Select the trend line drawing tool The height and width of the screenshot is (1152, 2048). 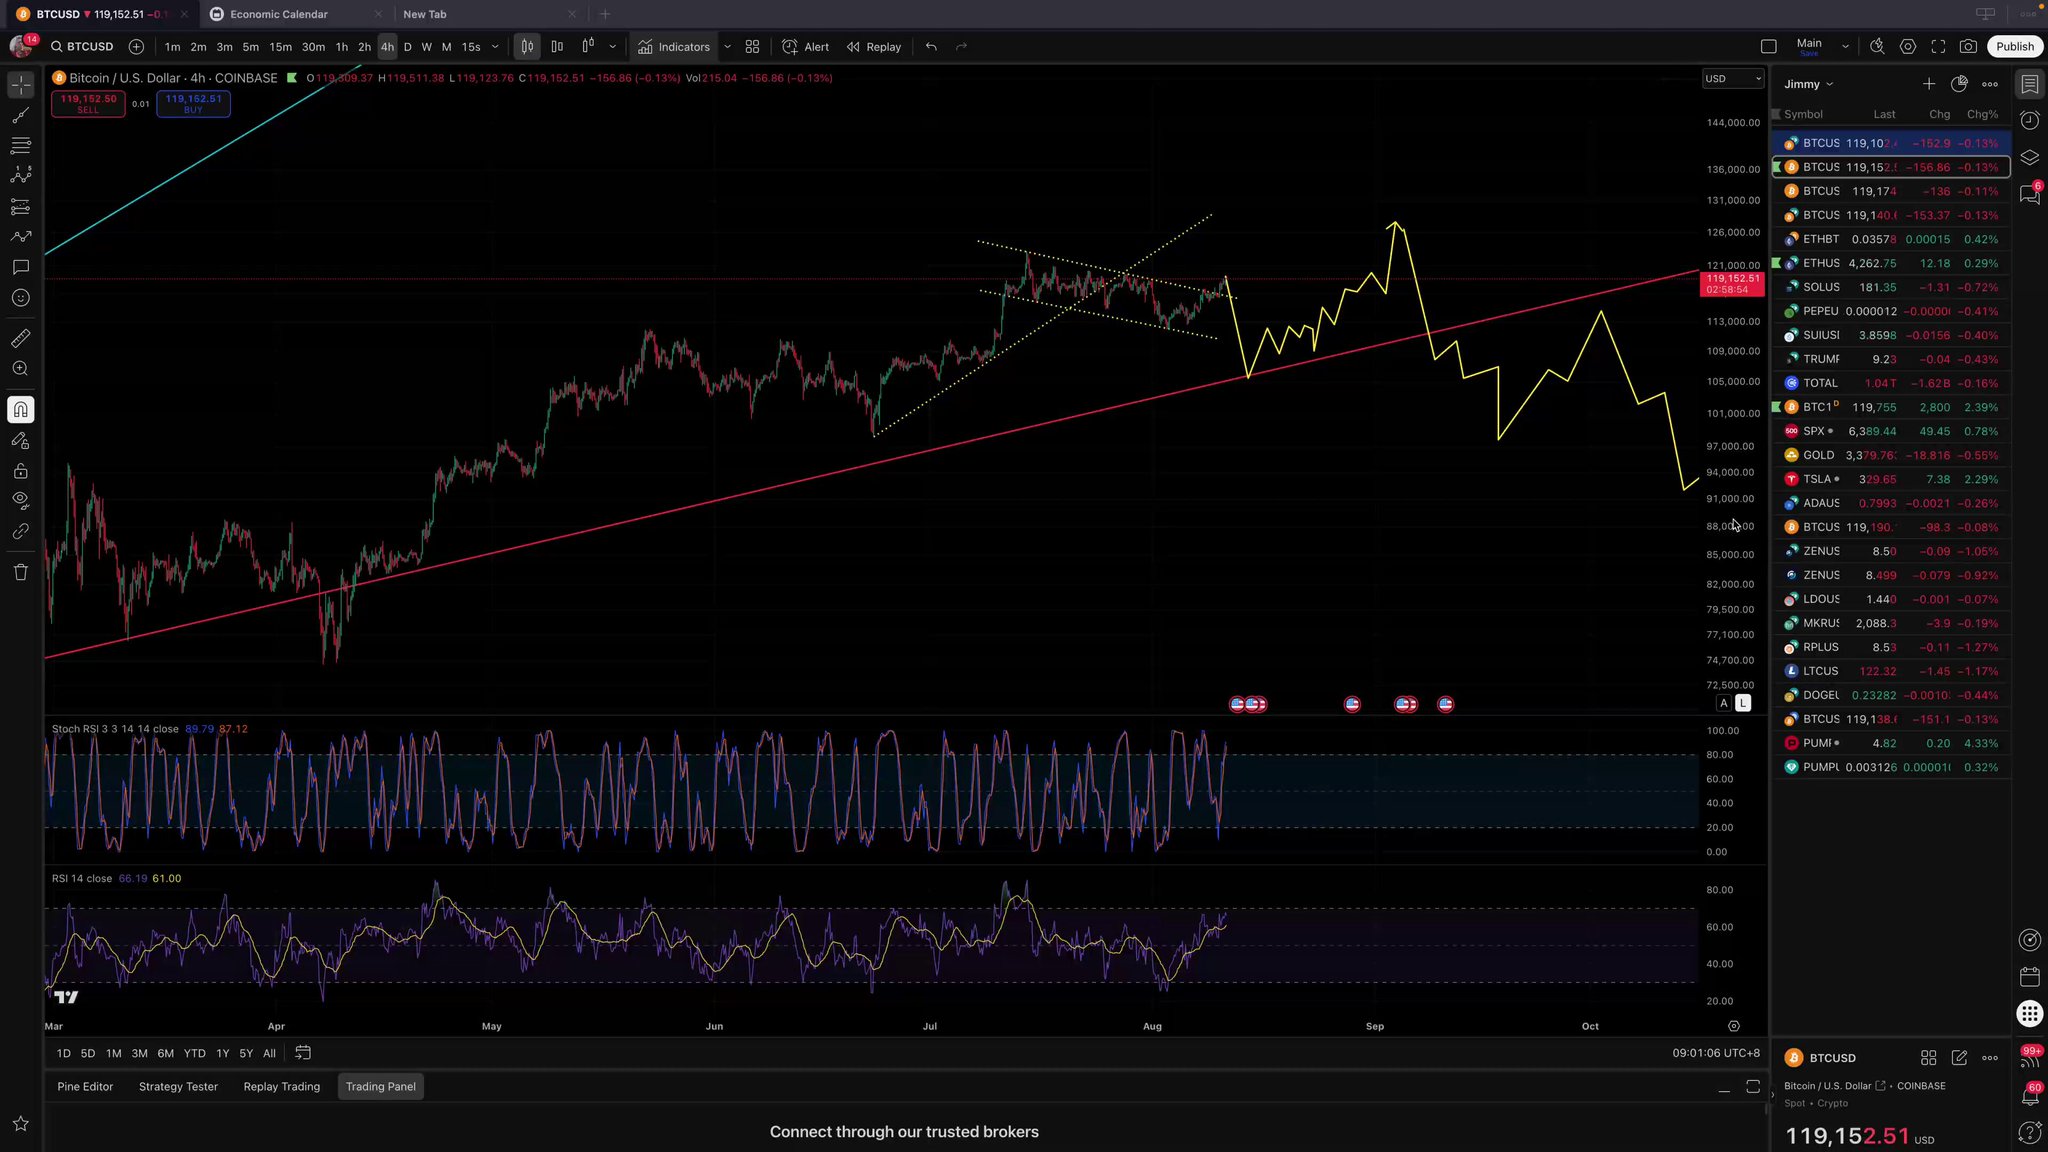(x=20, y=115)
